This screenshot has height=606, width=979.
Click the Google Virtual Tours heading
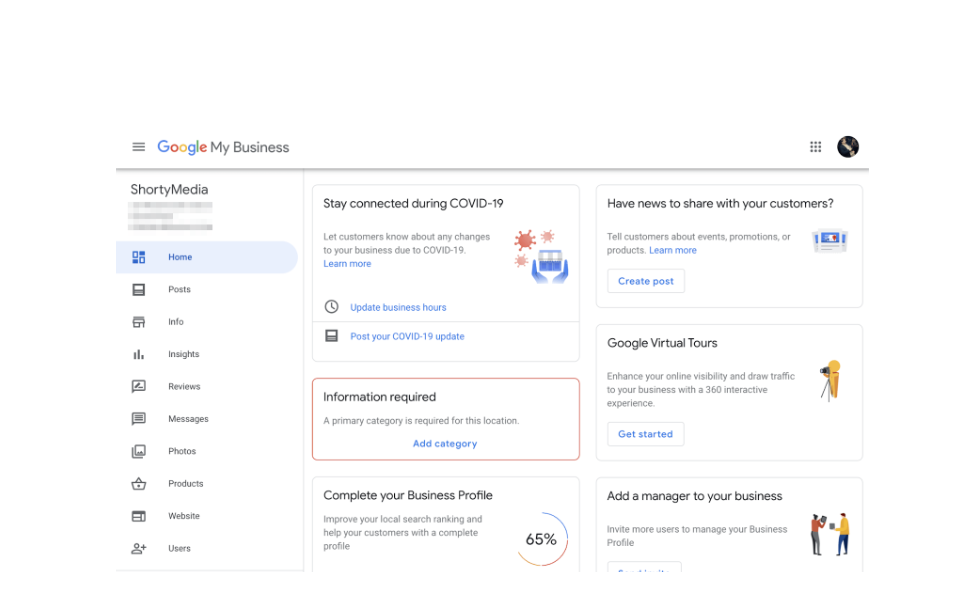coord(662,343)
